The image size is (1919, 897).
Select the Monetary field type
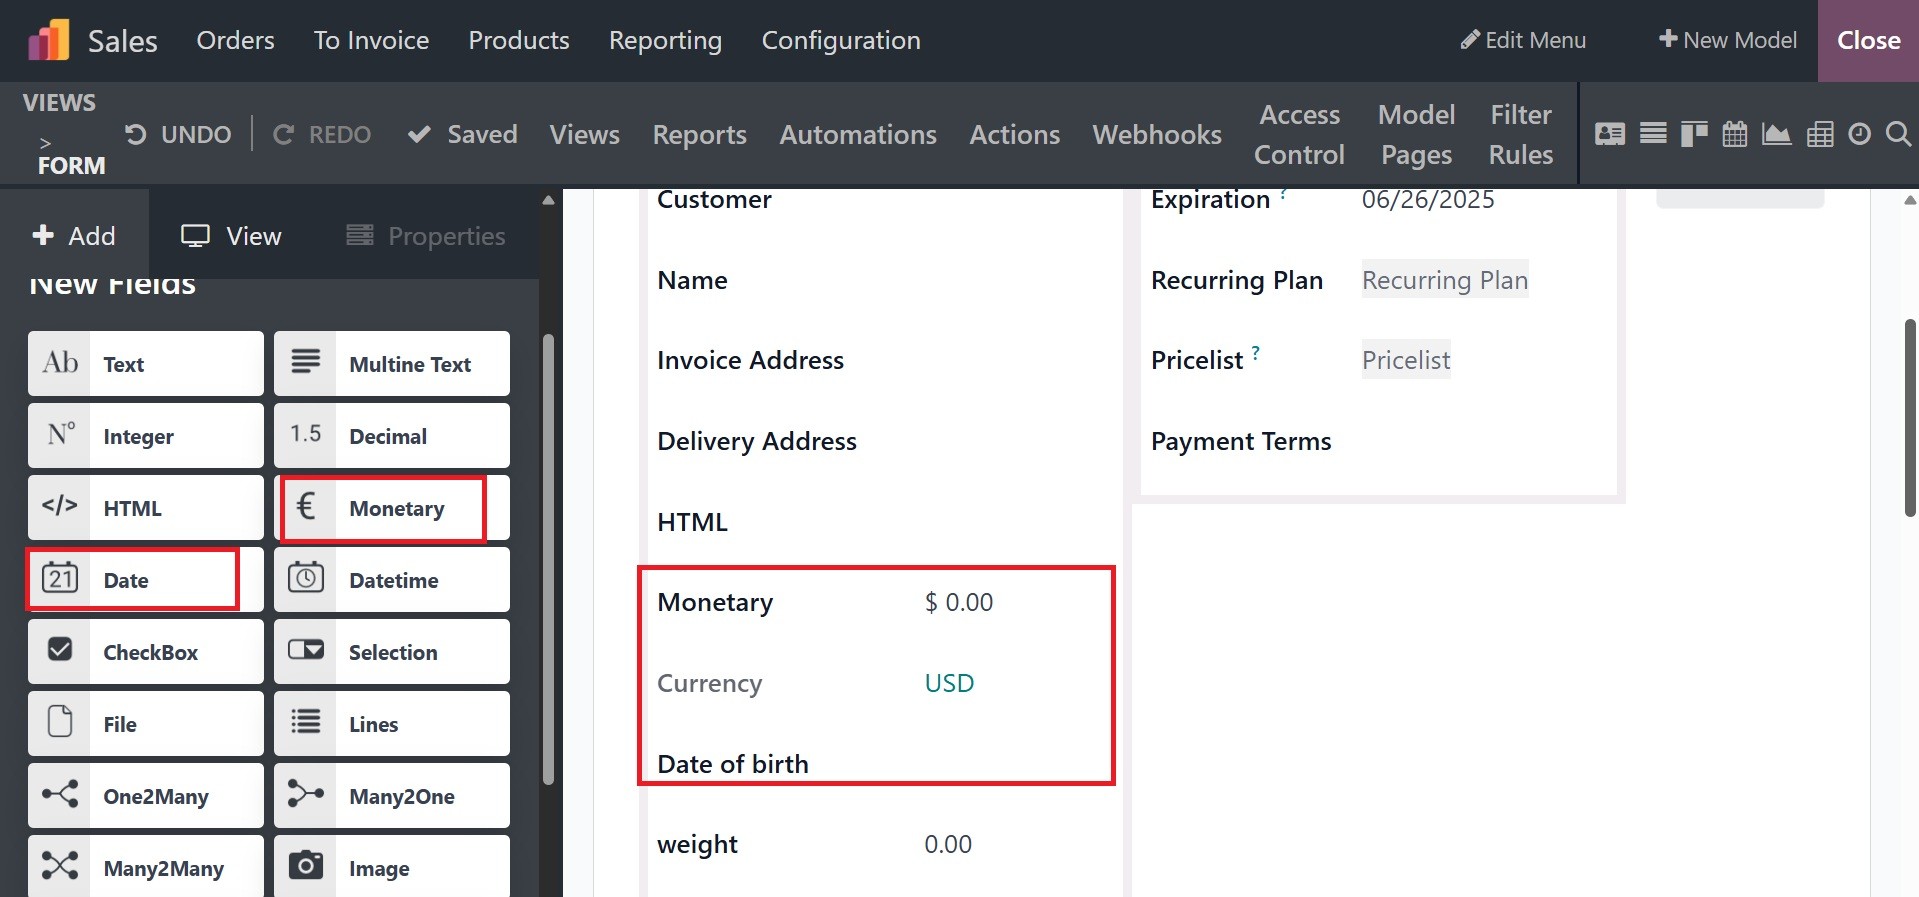(x=392, y=508)
